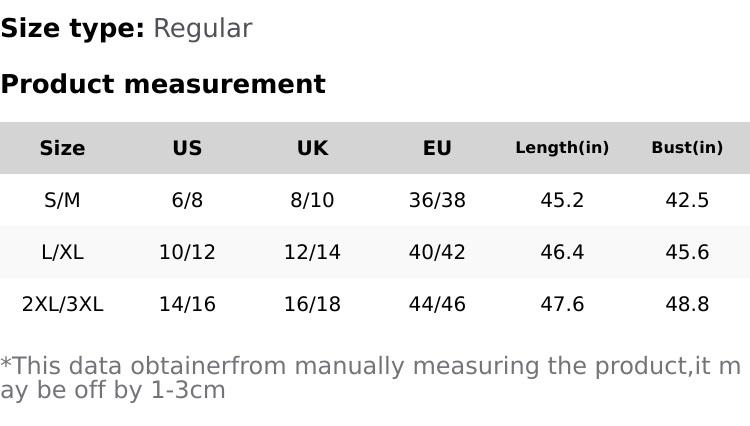Click the EU column header
Image resolution: width=750 pixels, height=426 pixels.
[437, 148]
